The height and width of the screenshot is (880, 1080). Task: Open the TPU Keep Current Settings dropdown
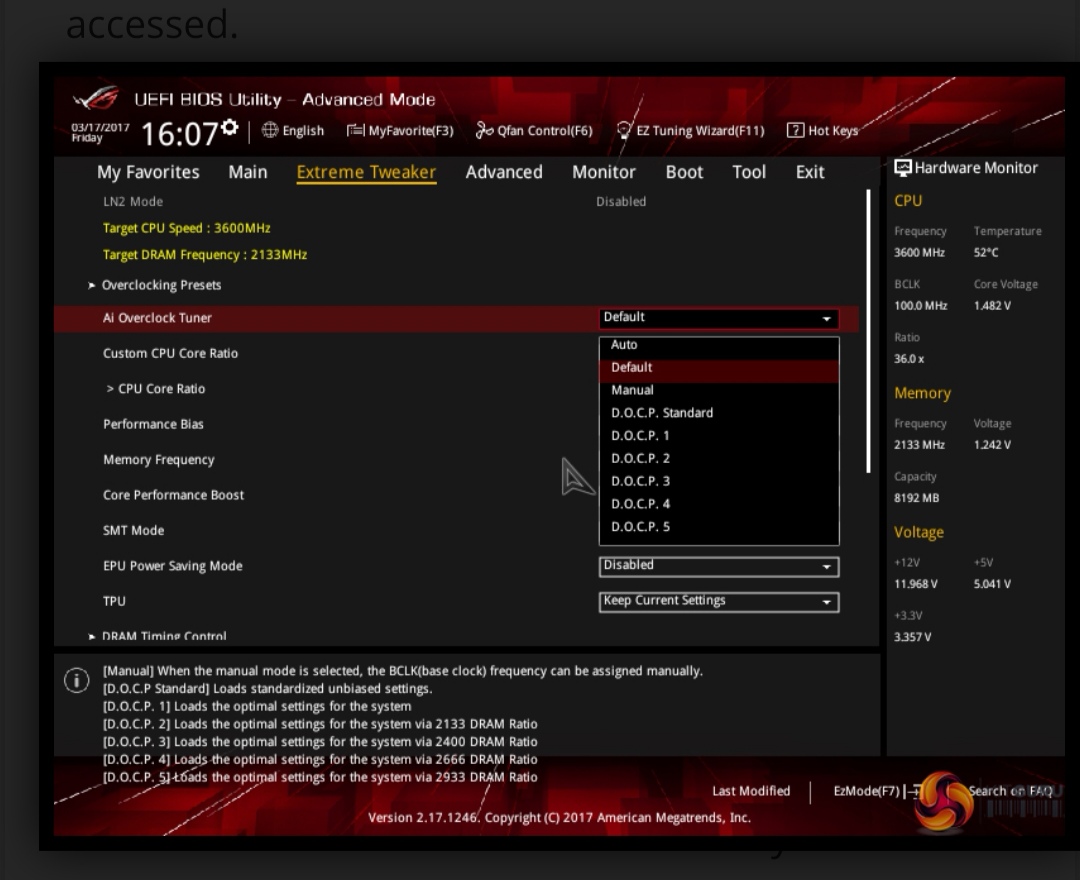click(719, 602)
